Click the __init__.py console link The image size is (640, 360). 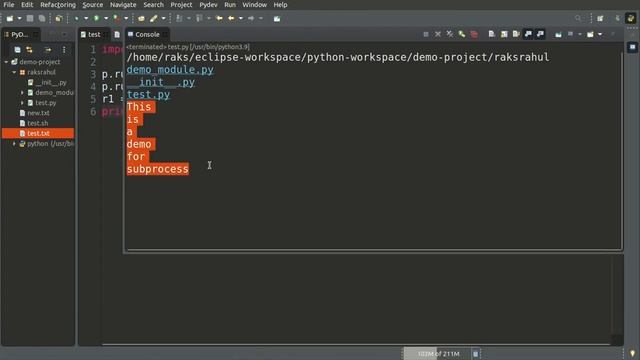pyautogui.click(x=161, y=82)
